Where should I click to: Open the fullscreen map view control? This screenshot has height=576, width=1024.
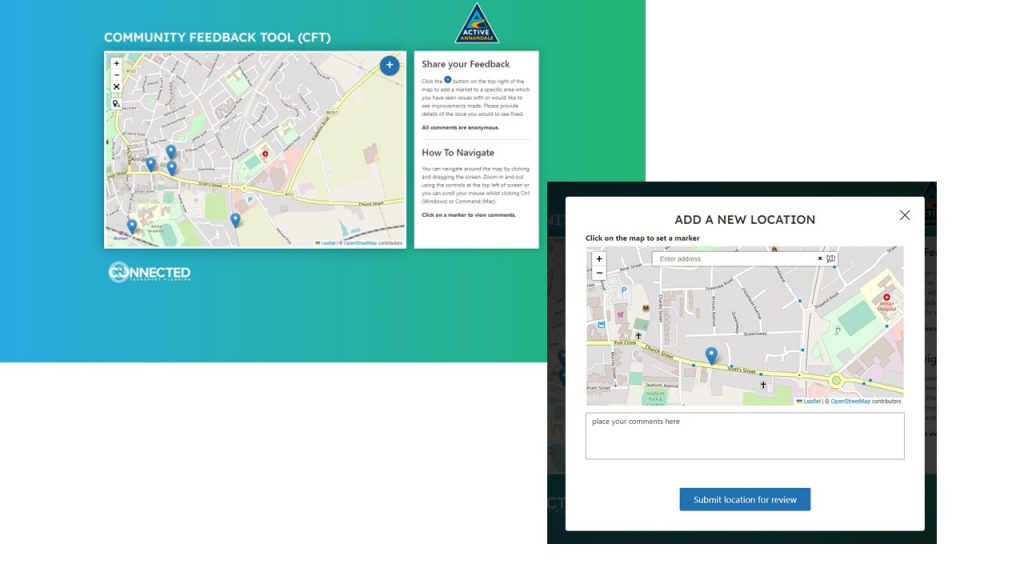pos(116,87)
